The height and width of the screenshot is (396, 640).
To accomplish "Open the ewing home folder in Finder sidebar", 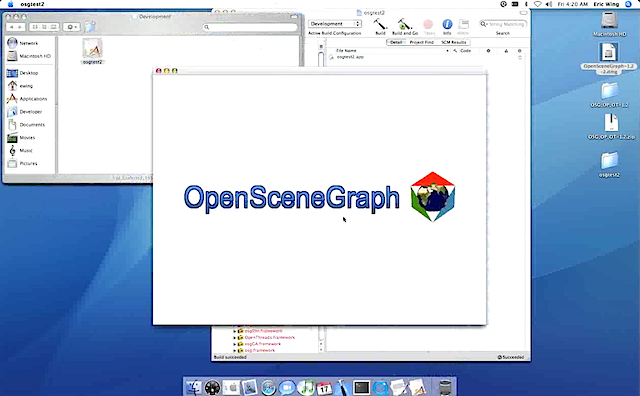I will tap(20, 86).
